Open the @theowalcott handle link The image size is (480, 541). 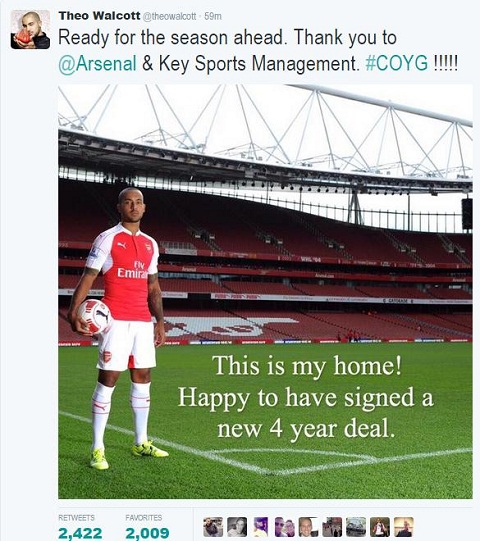[169, 16]
